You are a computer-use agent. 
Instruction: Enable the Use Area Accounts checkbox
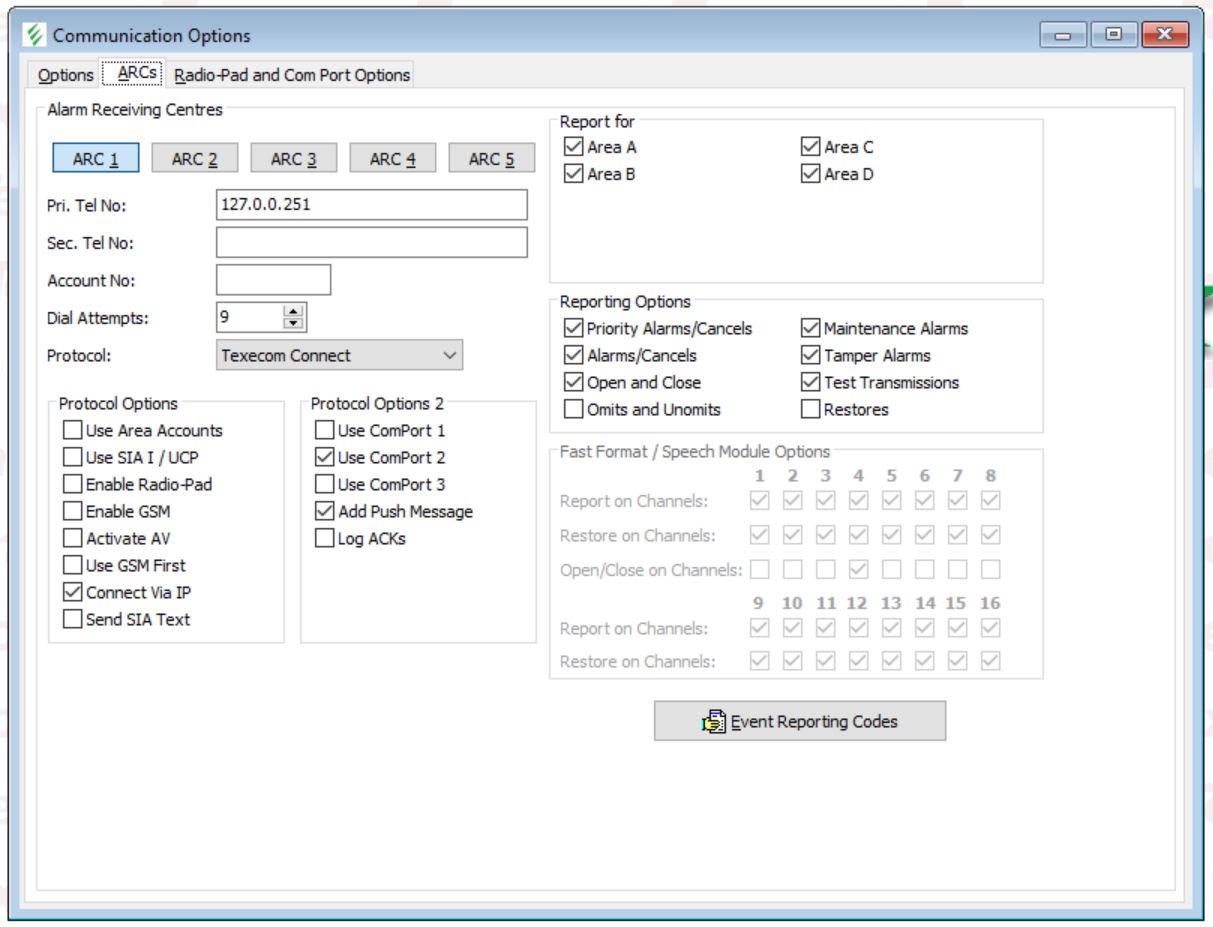[x=73, y=431]
